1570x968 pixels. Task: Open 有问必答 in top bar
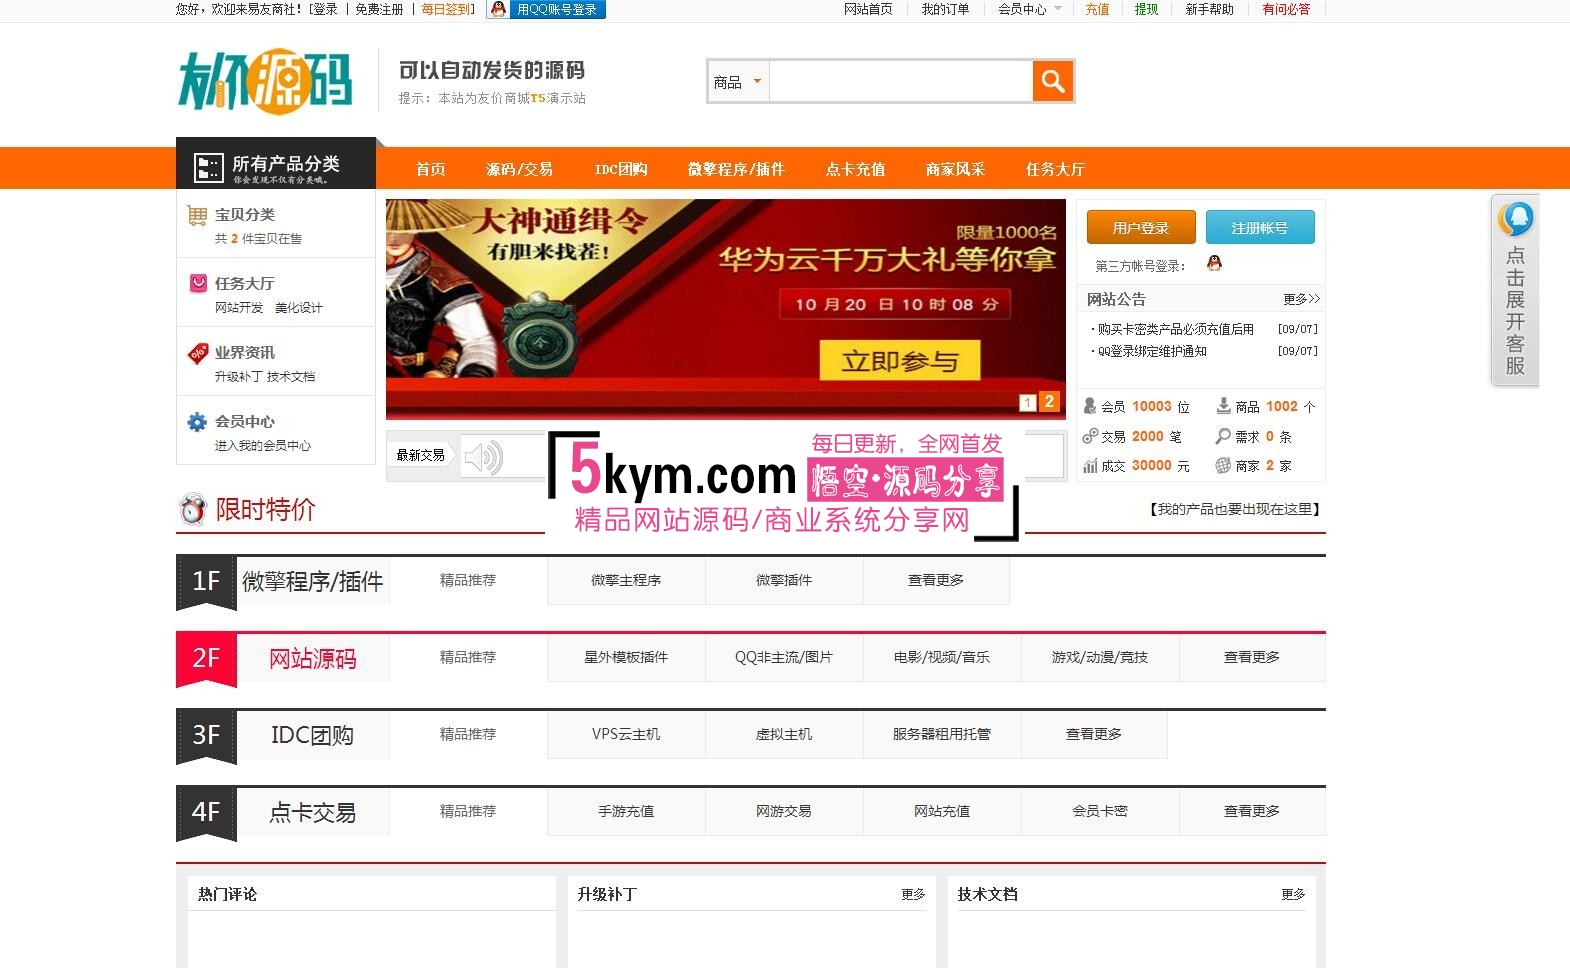point(1286,9)
